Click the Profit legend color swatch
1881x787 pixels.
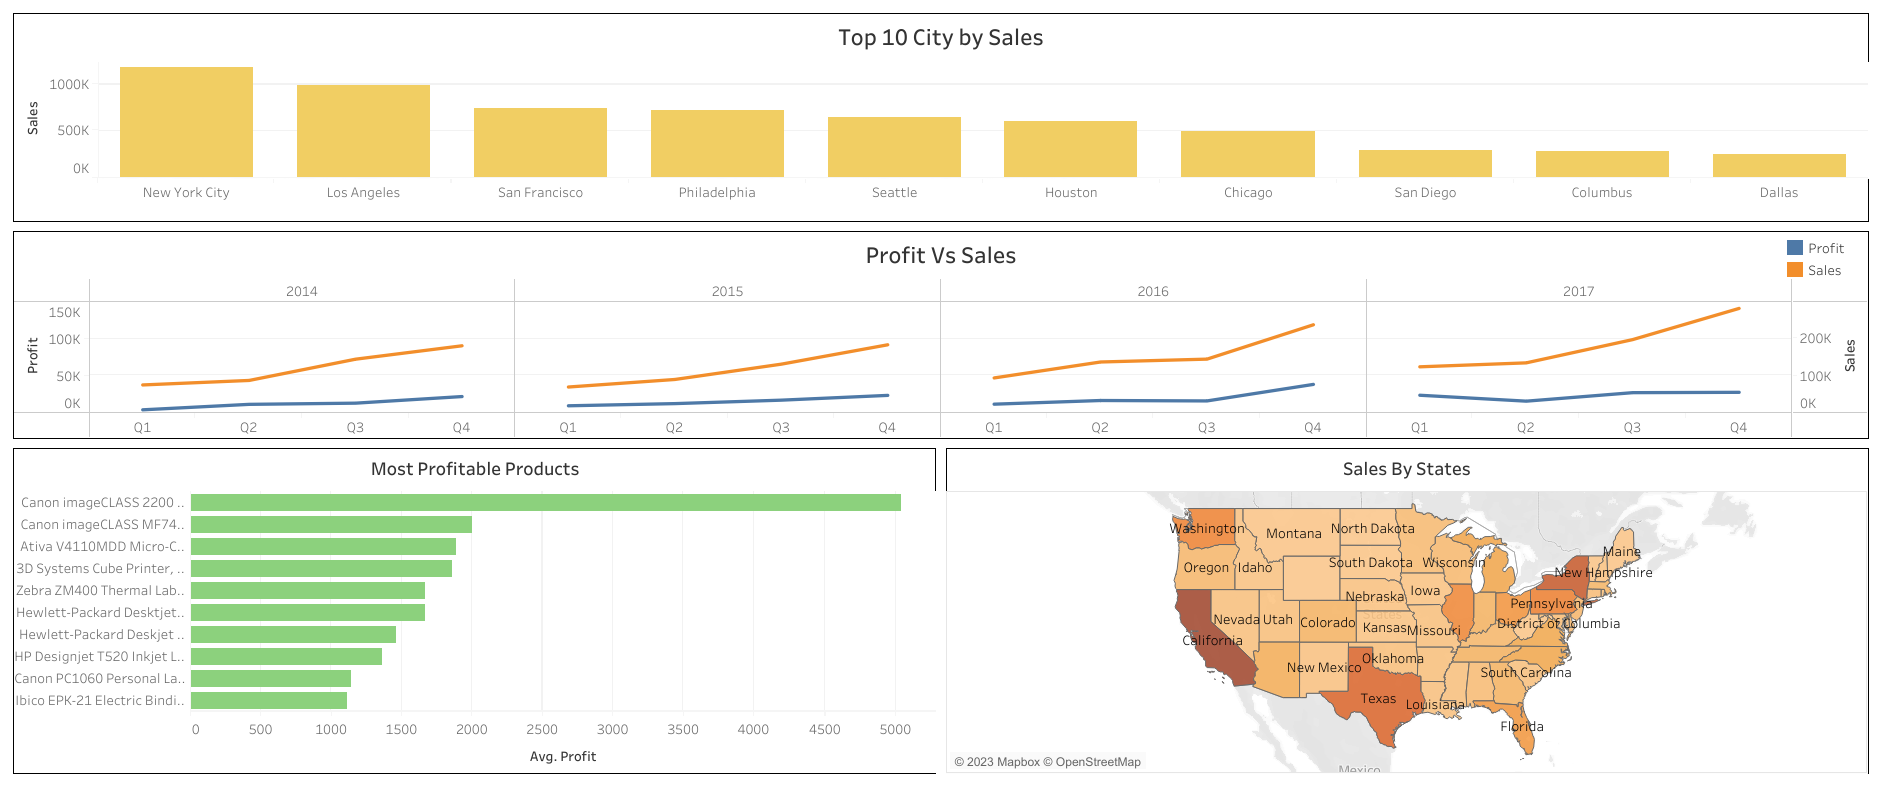pos(1795,247)
